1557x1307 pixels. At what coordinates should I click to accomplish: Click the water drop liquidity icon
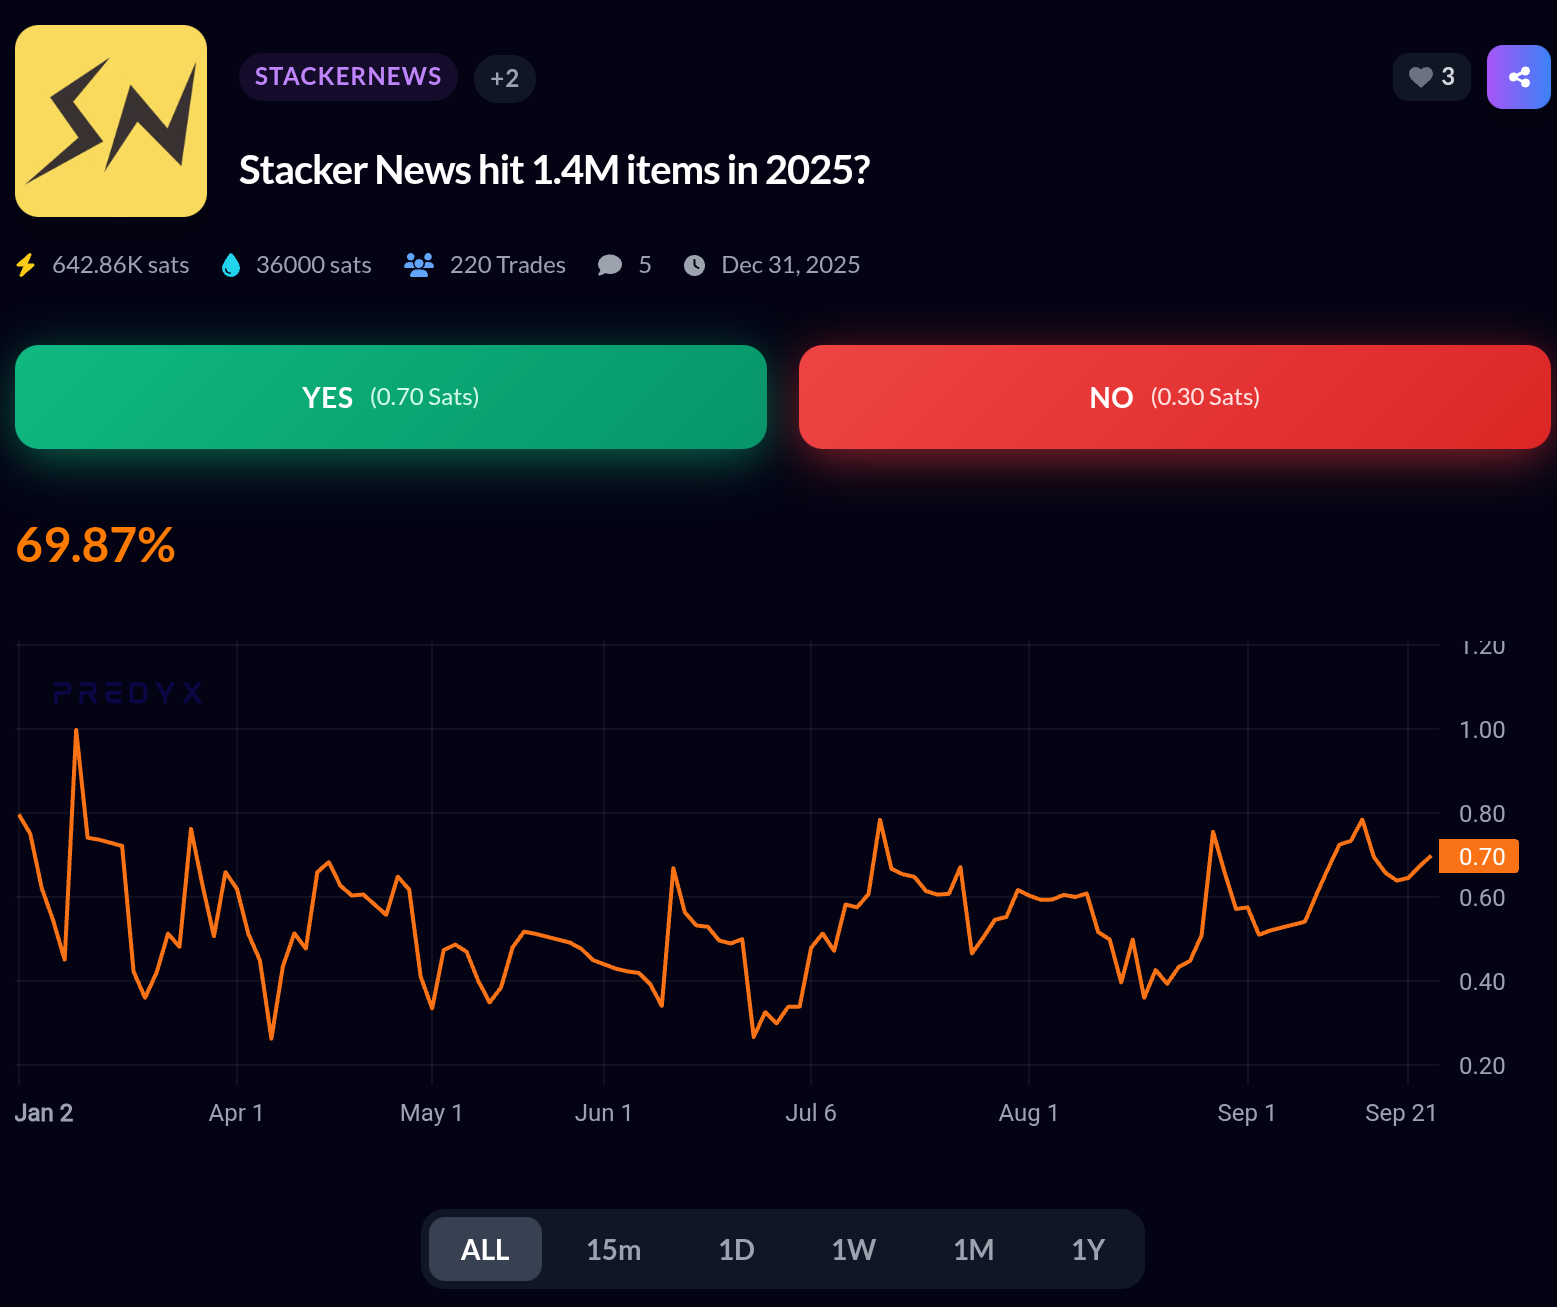click(231, 265)
